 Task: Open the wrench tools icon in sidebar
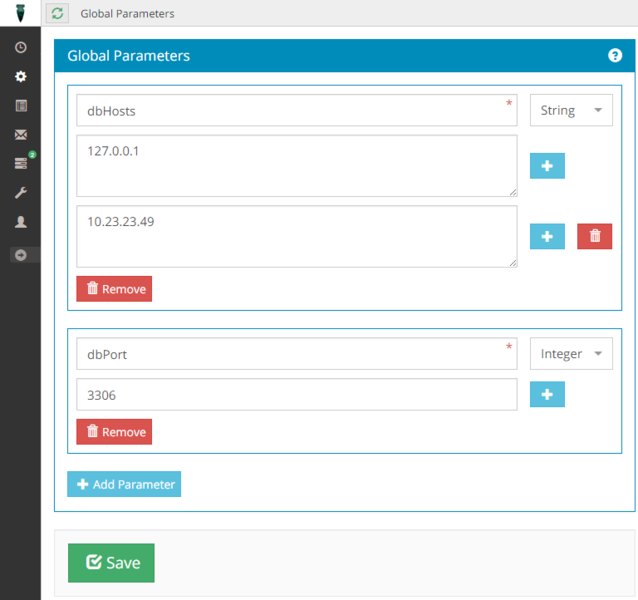pos(21,193)
